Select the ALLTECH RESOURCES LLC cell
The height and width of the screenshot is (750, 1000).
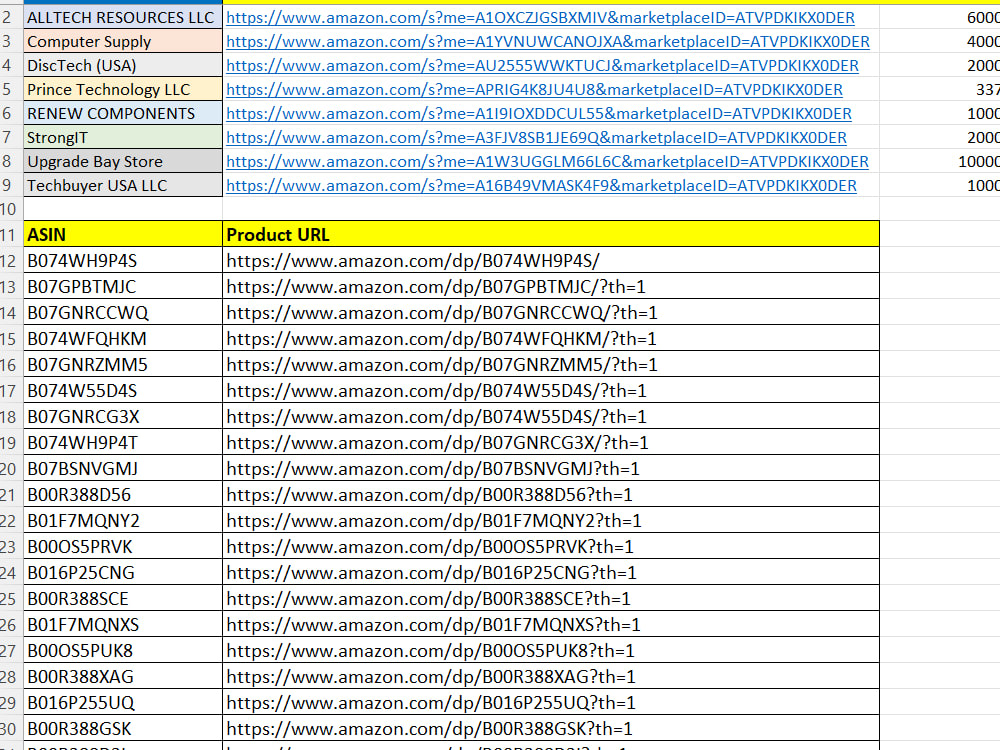click(x=123, y=18)
